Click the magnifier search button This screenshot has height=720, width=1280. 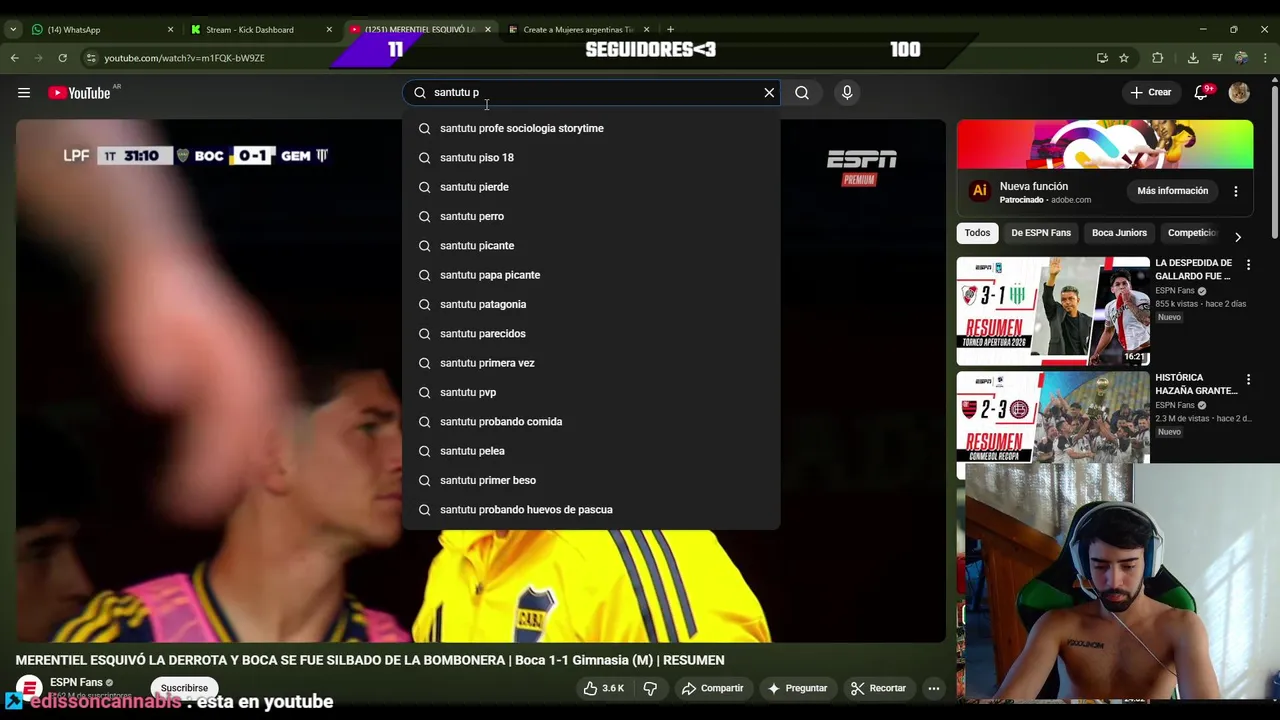click(x=802, y=92)
